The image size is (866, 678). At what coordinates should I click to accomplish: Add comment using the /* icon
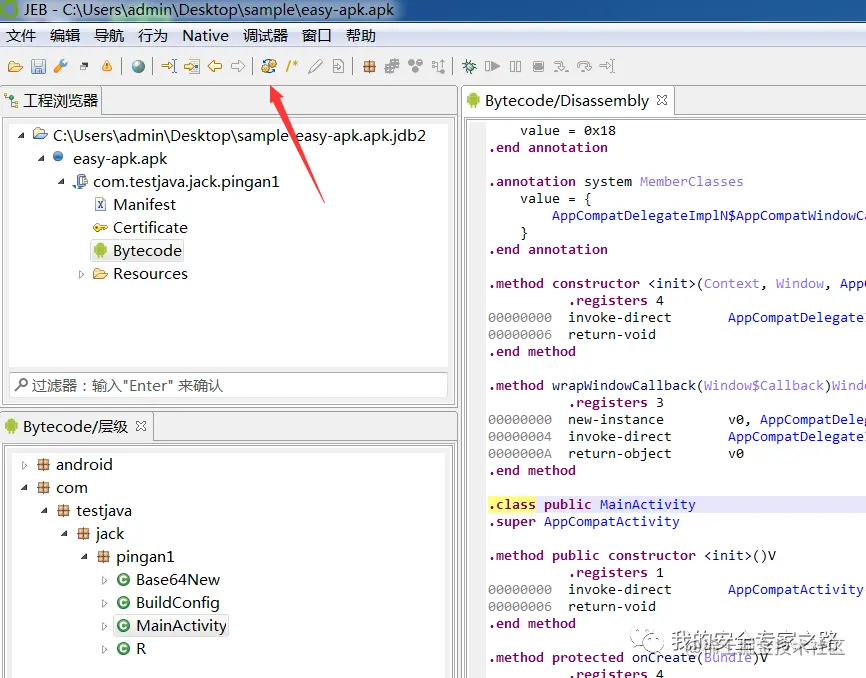click(292, 67)
